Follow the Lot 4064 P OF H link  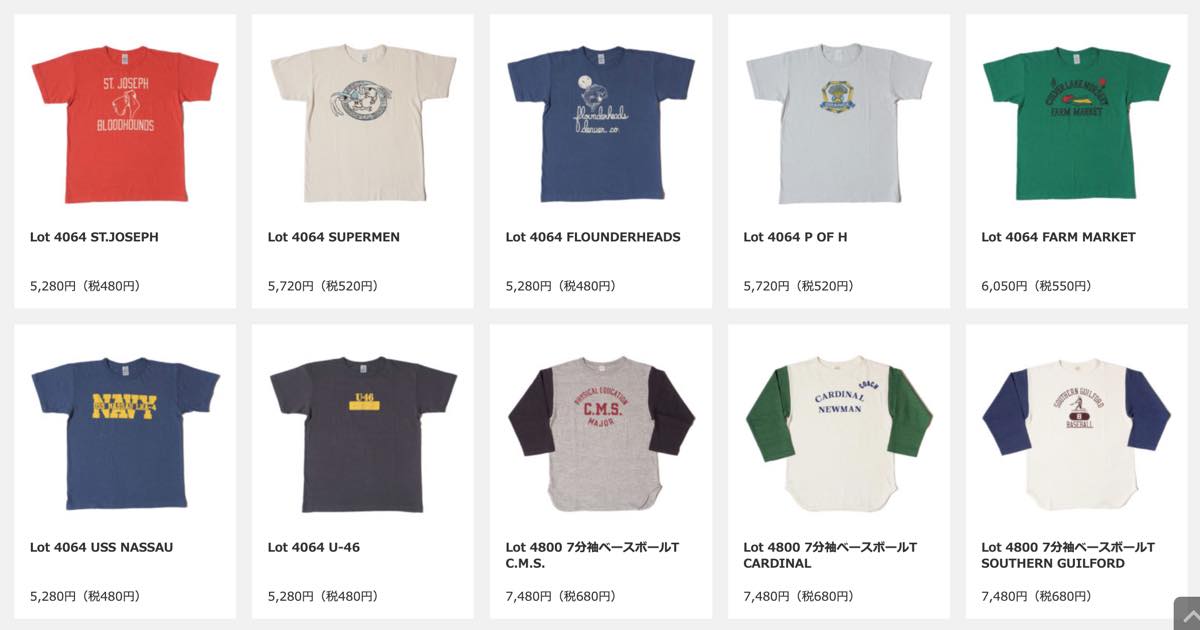tap(795, 237)
